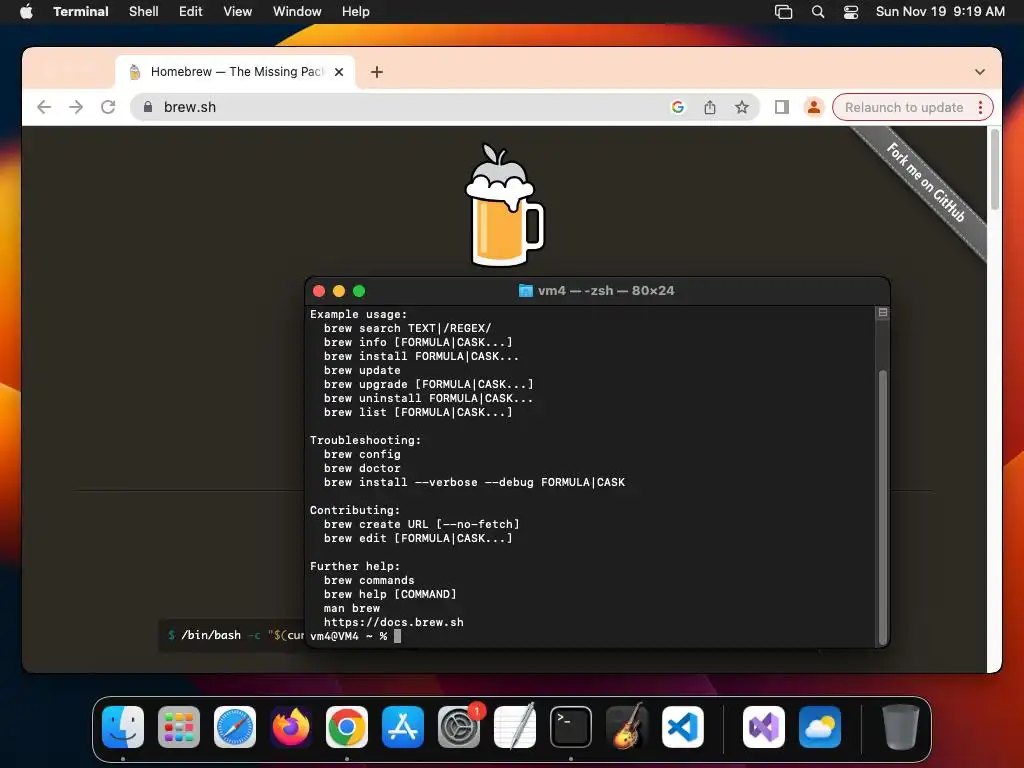Click the Terminal window title vm4 — -zsh
Viewport: 1024px width, 768px height.
pyautogui.click(x=596, y=291)
